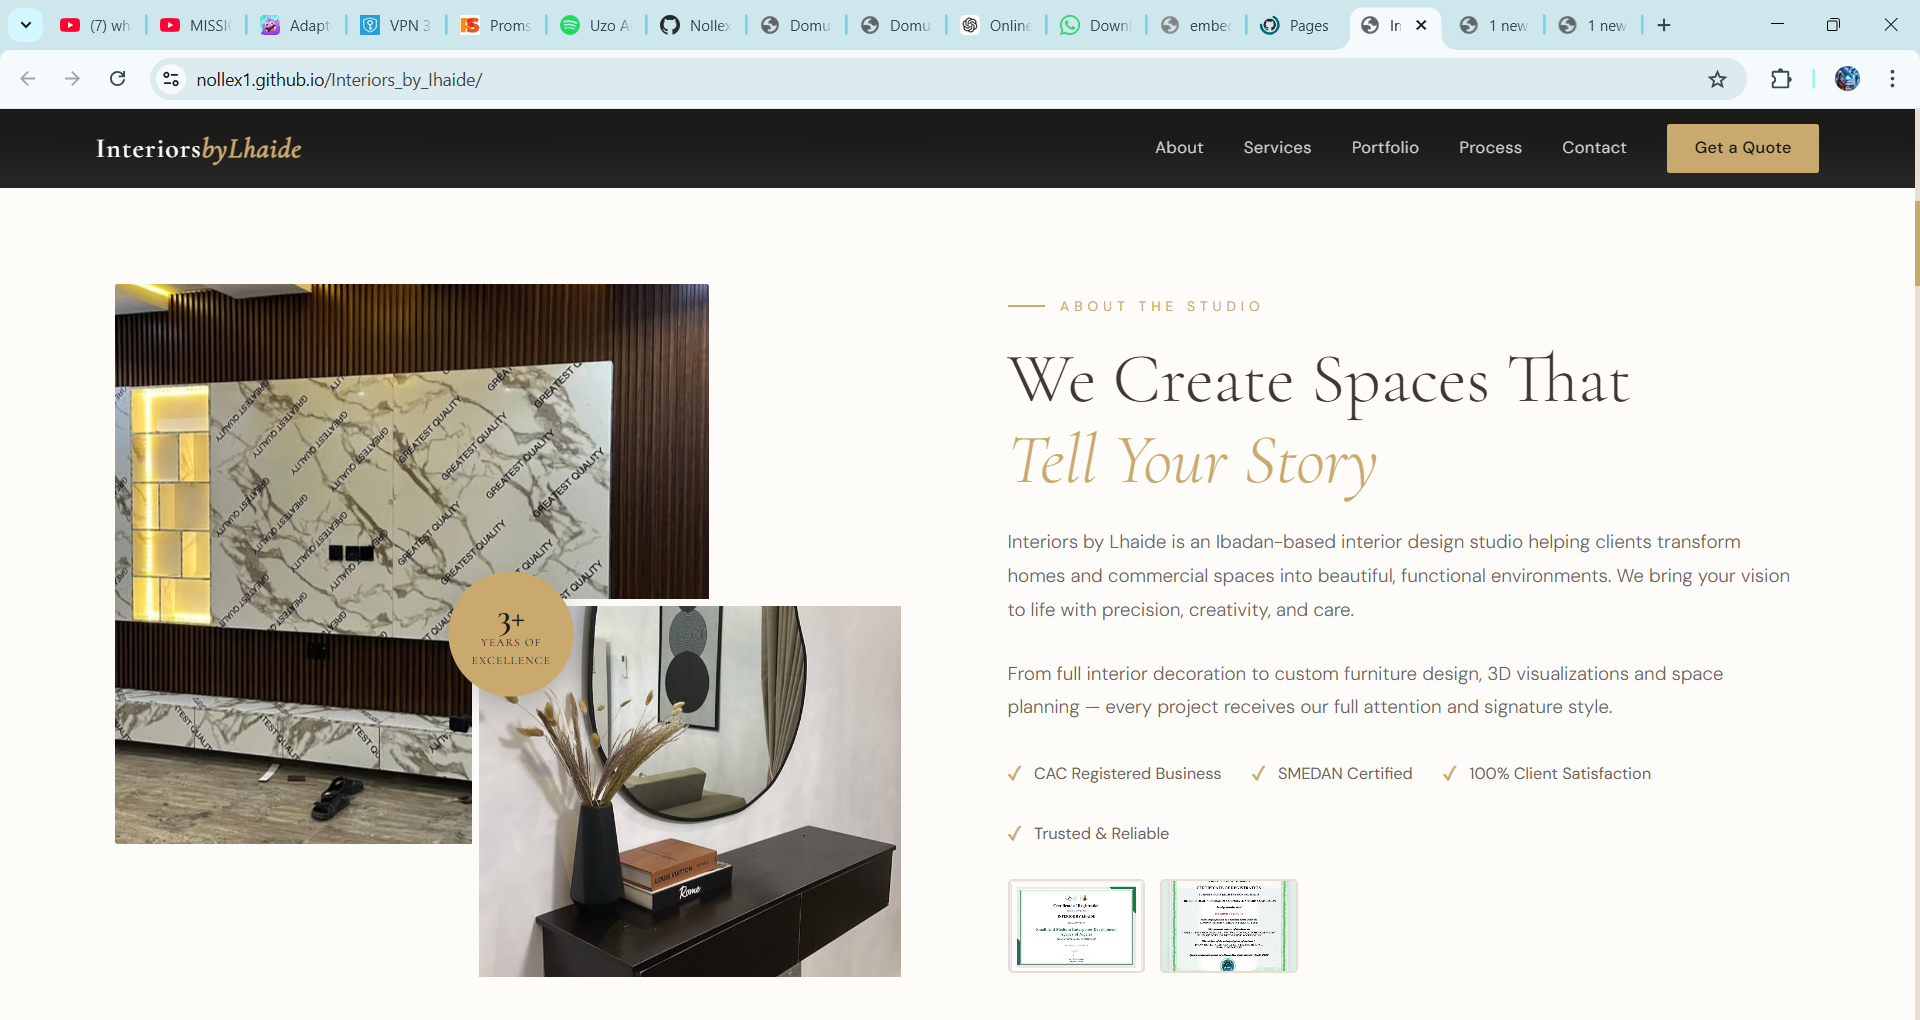Go back with the back arrow
The image size is (1920, 1020).
[28, 79]
